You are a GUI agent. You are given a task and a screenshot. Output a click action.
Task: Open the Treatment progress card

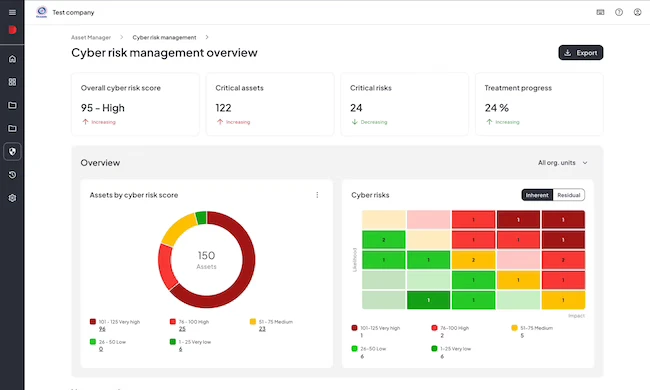pyautogui.click(x=539, y=104)
